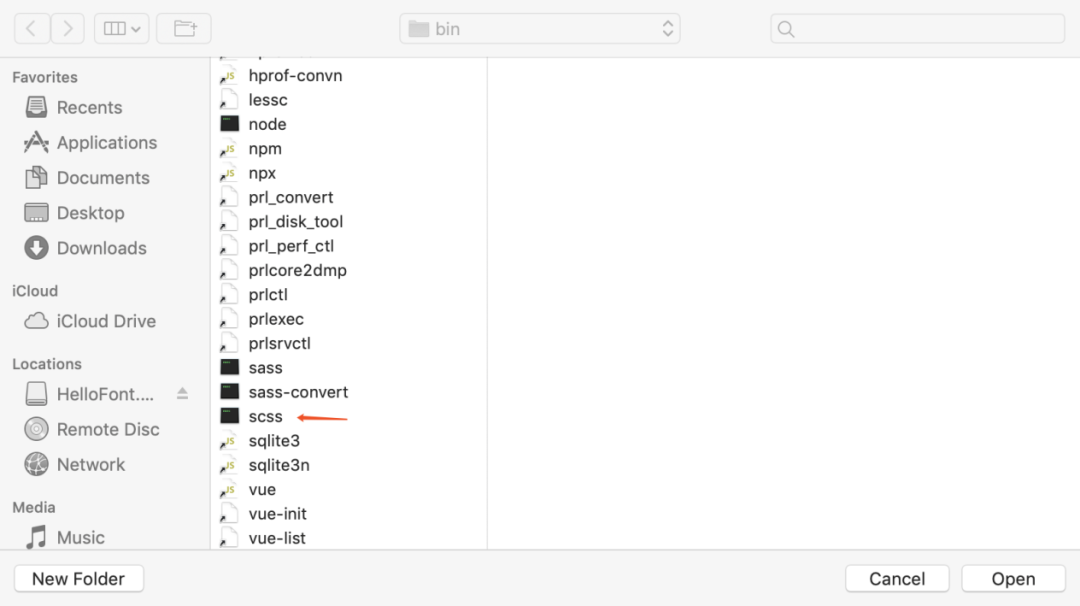Image resolution: width=1080 pixels, height=606 pixels.
Task: Open Recents in the sidebar
Action: 88,108
